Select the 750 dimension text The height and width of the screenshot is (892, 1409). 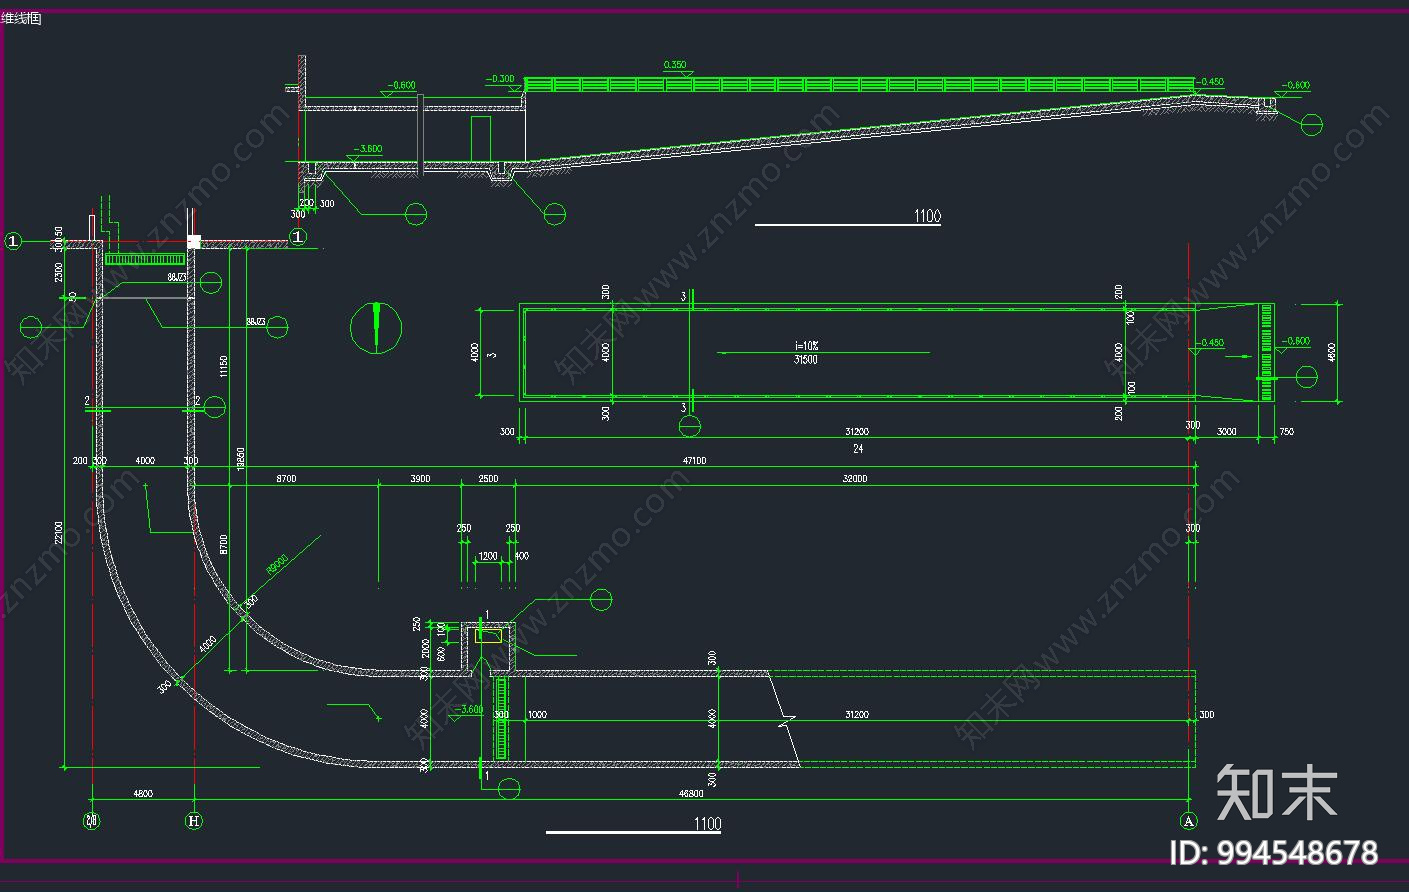(1286, 432)
